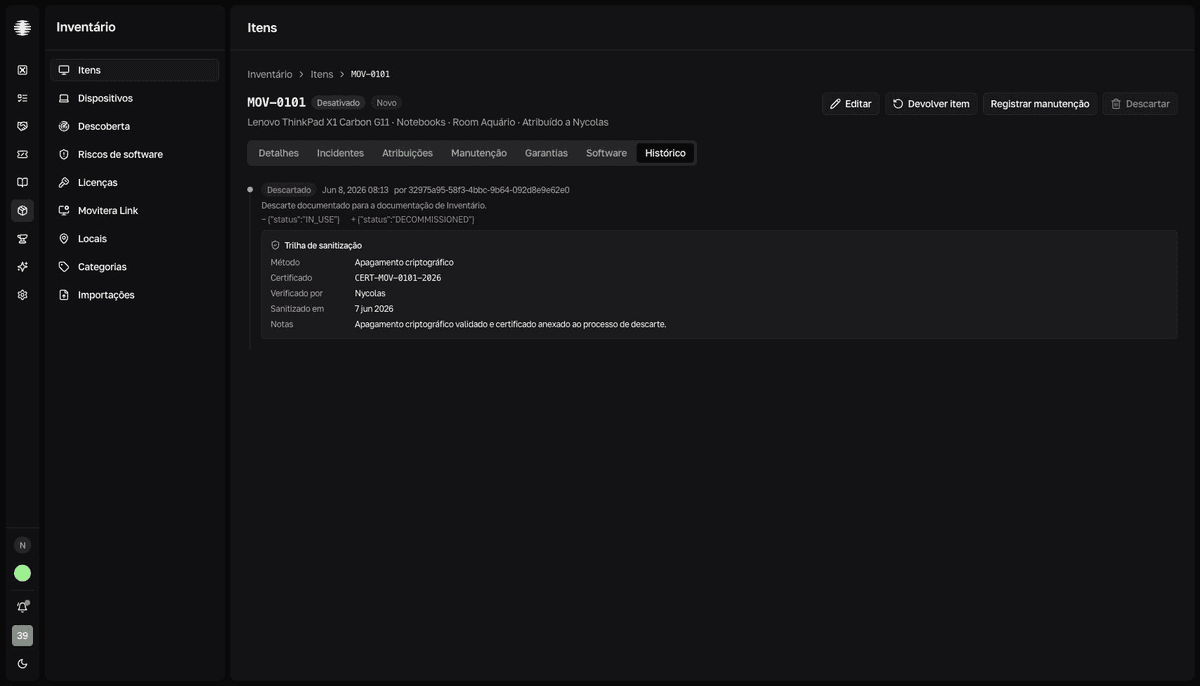
Task: Click the sanitized date 7 jun 2026
Action: tap(374, 309)
